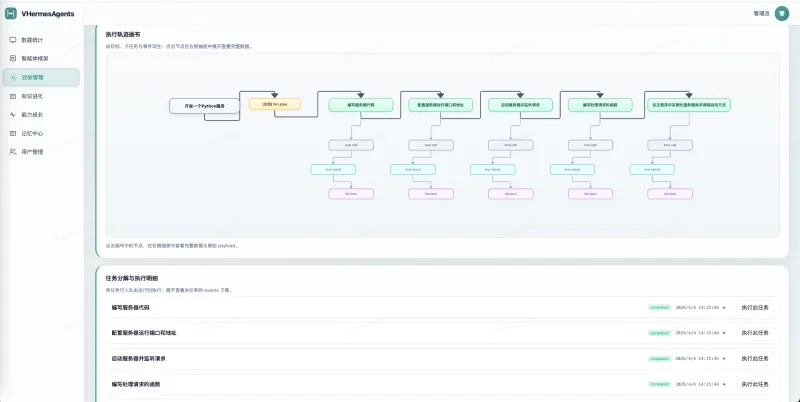Click the 用户管理 people icon
Image resolution: width=800 pixels, height=402 pixels.
pyautogui.click(x=13, y=152)
